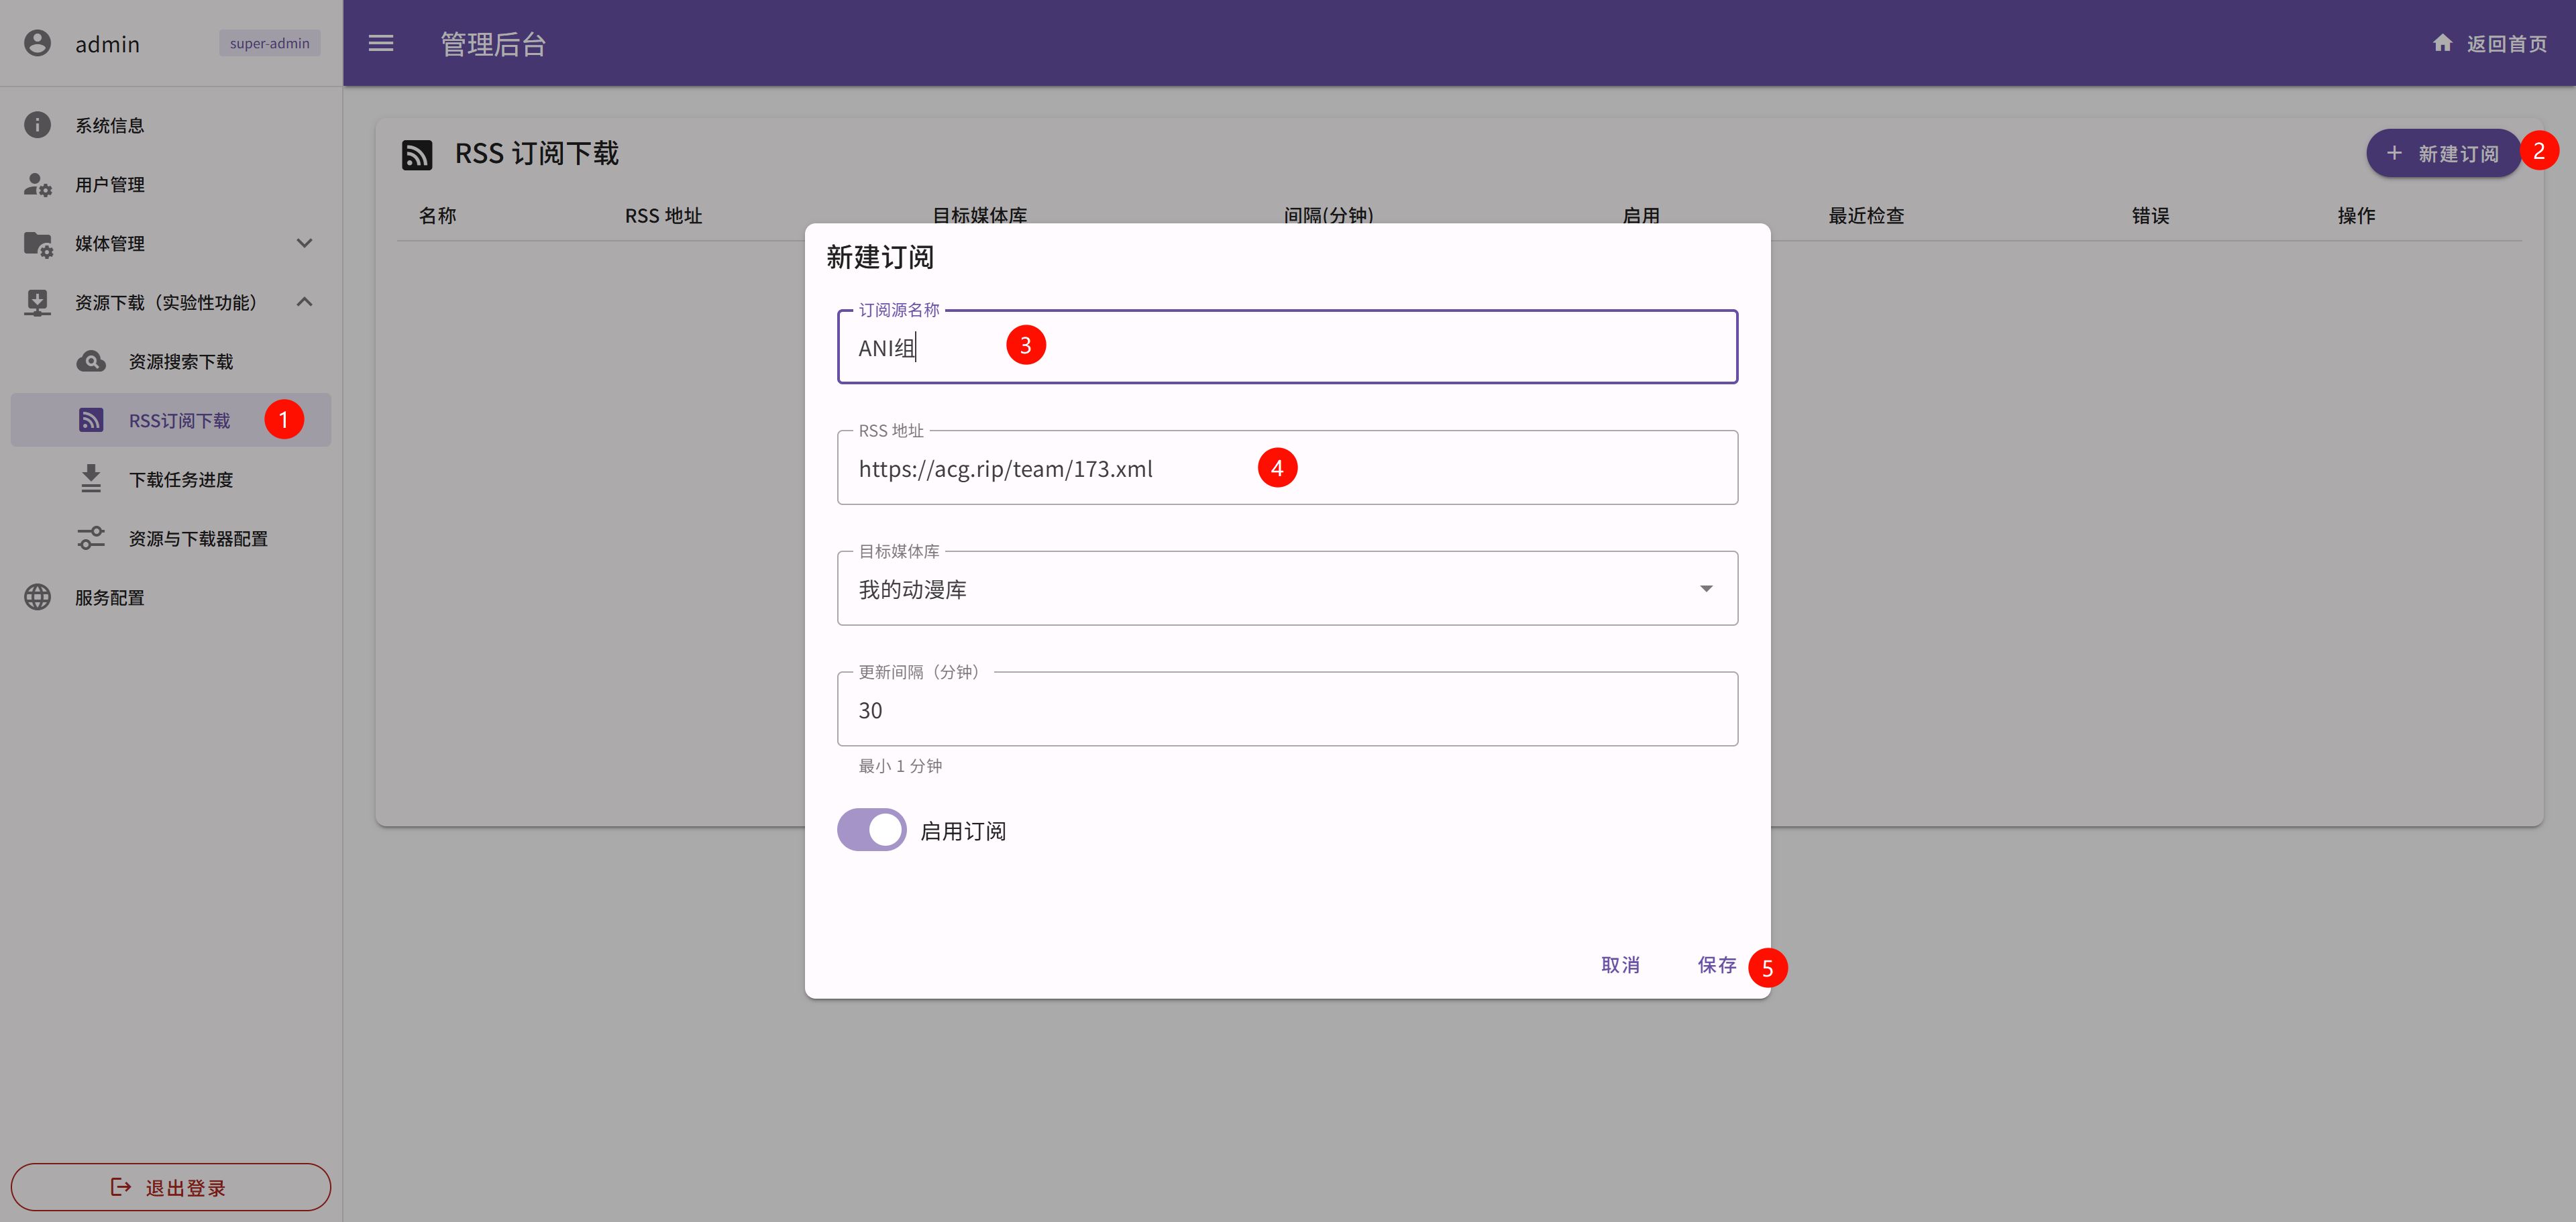Select the 系统信息 info icon

click(x=37, y=125)
